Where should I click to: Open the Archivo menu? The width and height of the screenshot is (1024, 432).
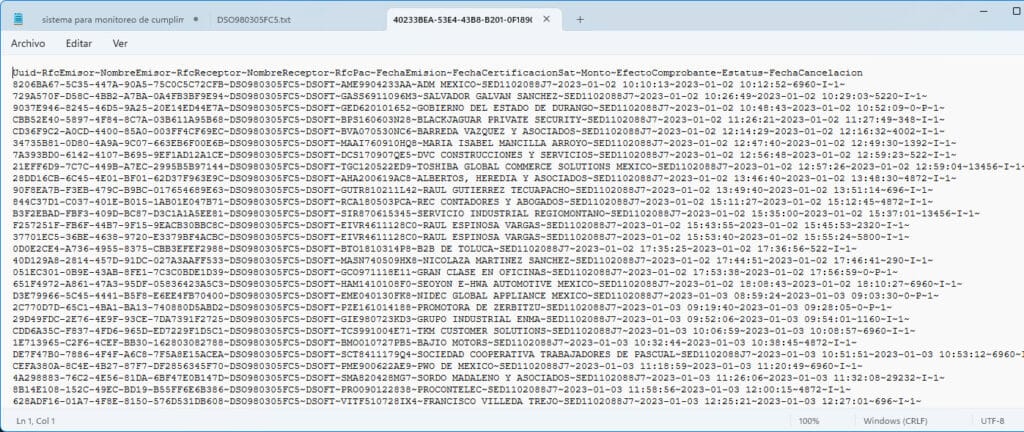coord(28,44)
